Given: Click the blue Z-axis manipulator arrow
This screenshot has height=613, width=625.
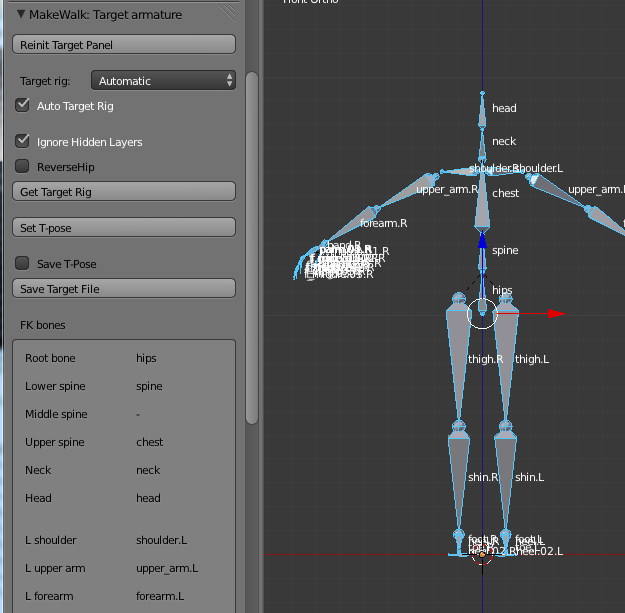Looking at the screenshot, I should pos(482,240).
